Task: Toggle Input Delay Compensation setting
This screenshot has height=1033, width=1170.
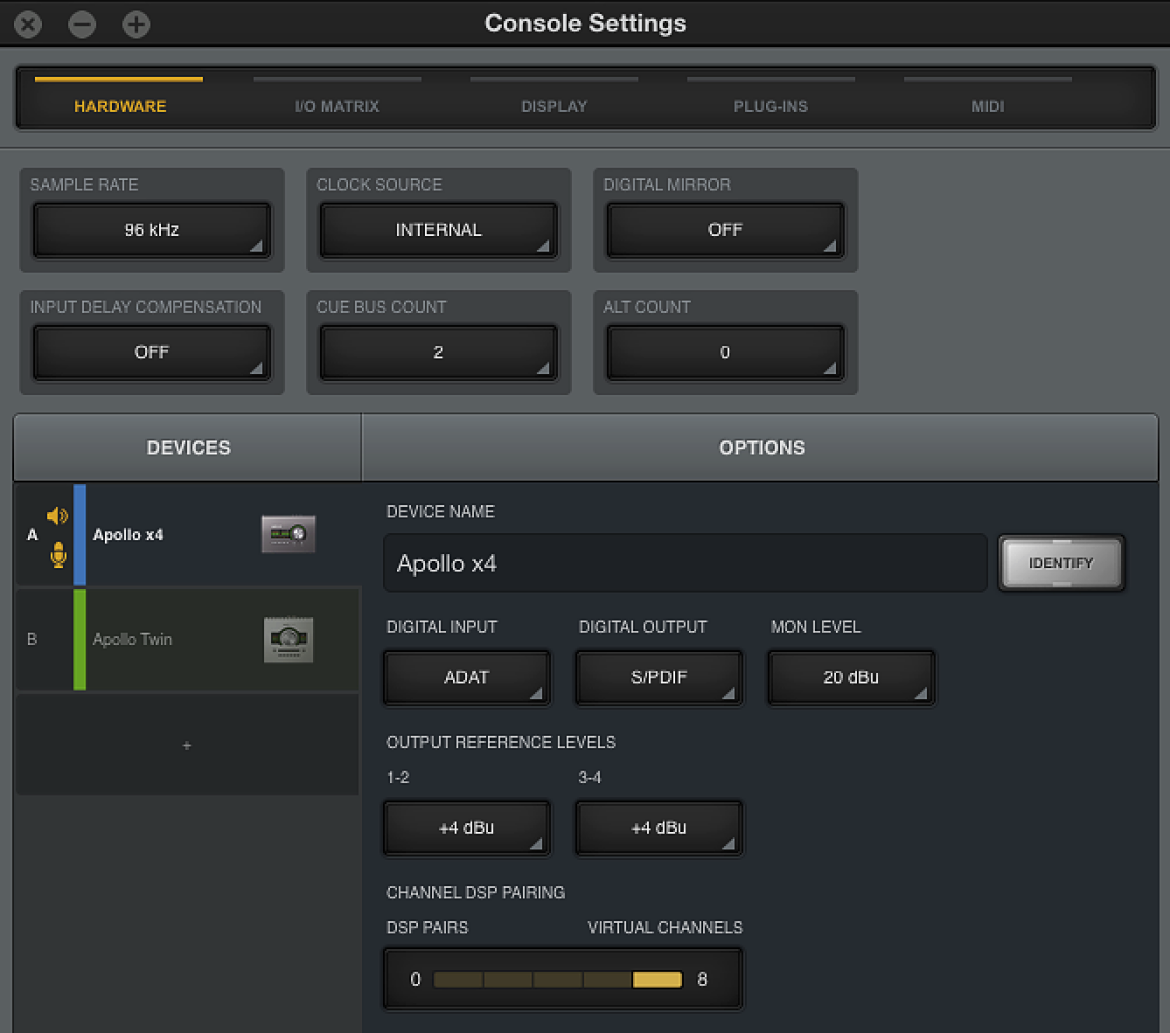Action: point(151,352)
